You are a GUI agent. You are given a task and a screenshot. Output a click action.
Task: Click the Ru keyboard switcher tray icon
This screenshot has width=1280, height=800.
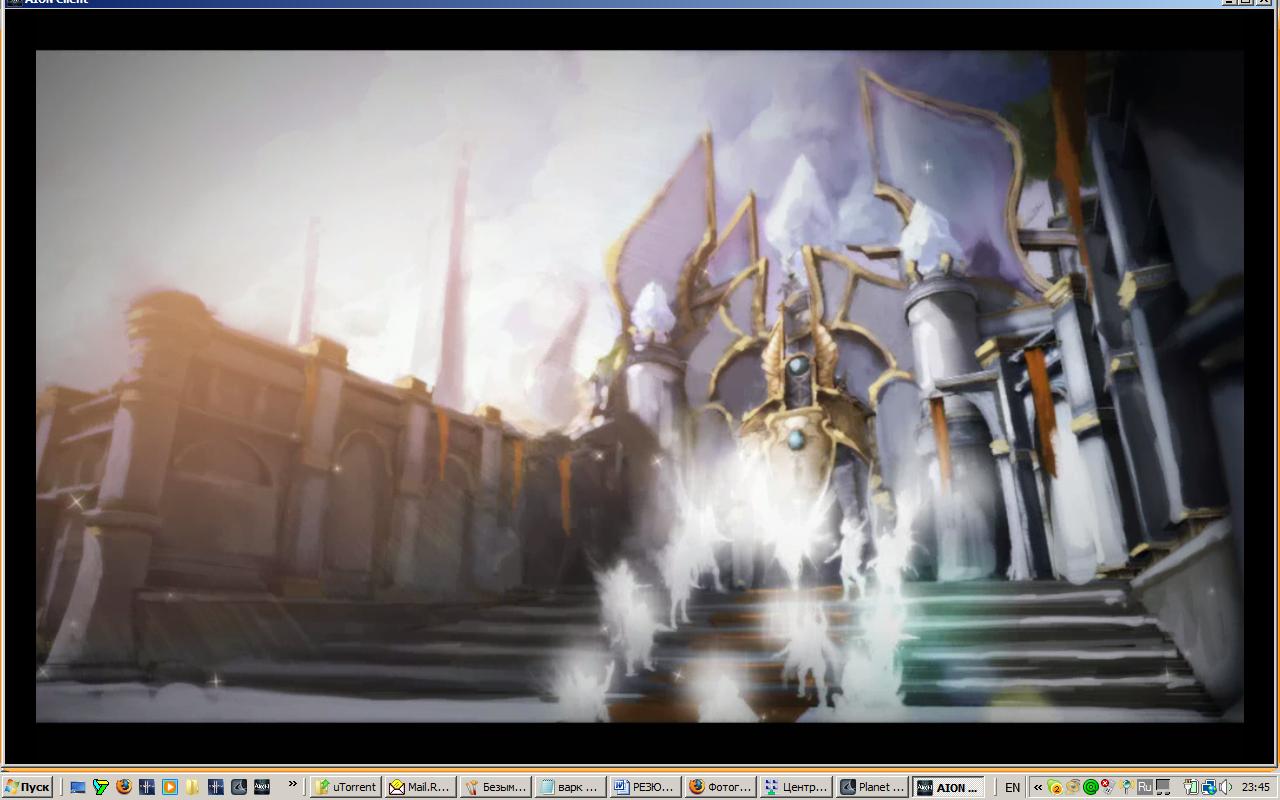pyautogui.click(x=1145, y=787)
